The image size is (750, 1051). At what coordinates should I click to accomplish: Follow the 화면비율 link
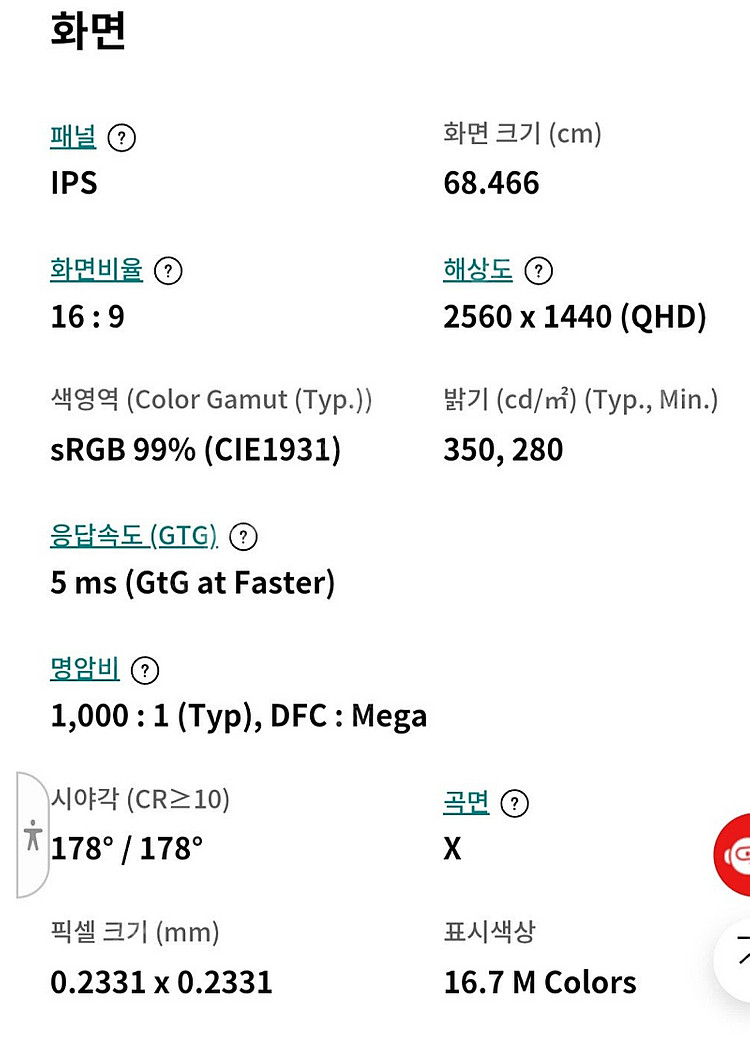pos(97,269)
